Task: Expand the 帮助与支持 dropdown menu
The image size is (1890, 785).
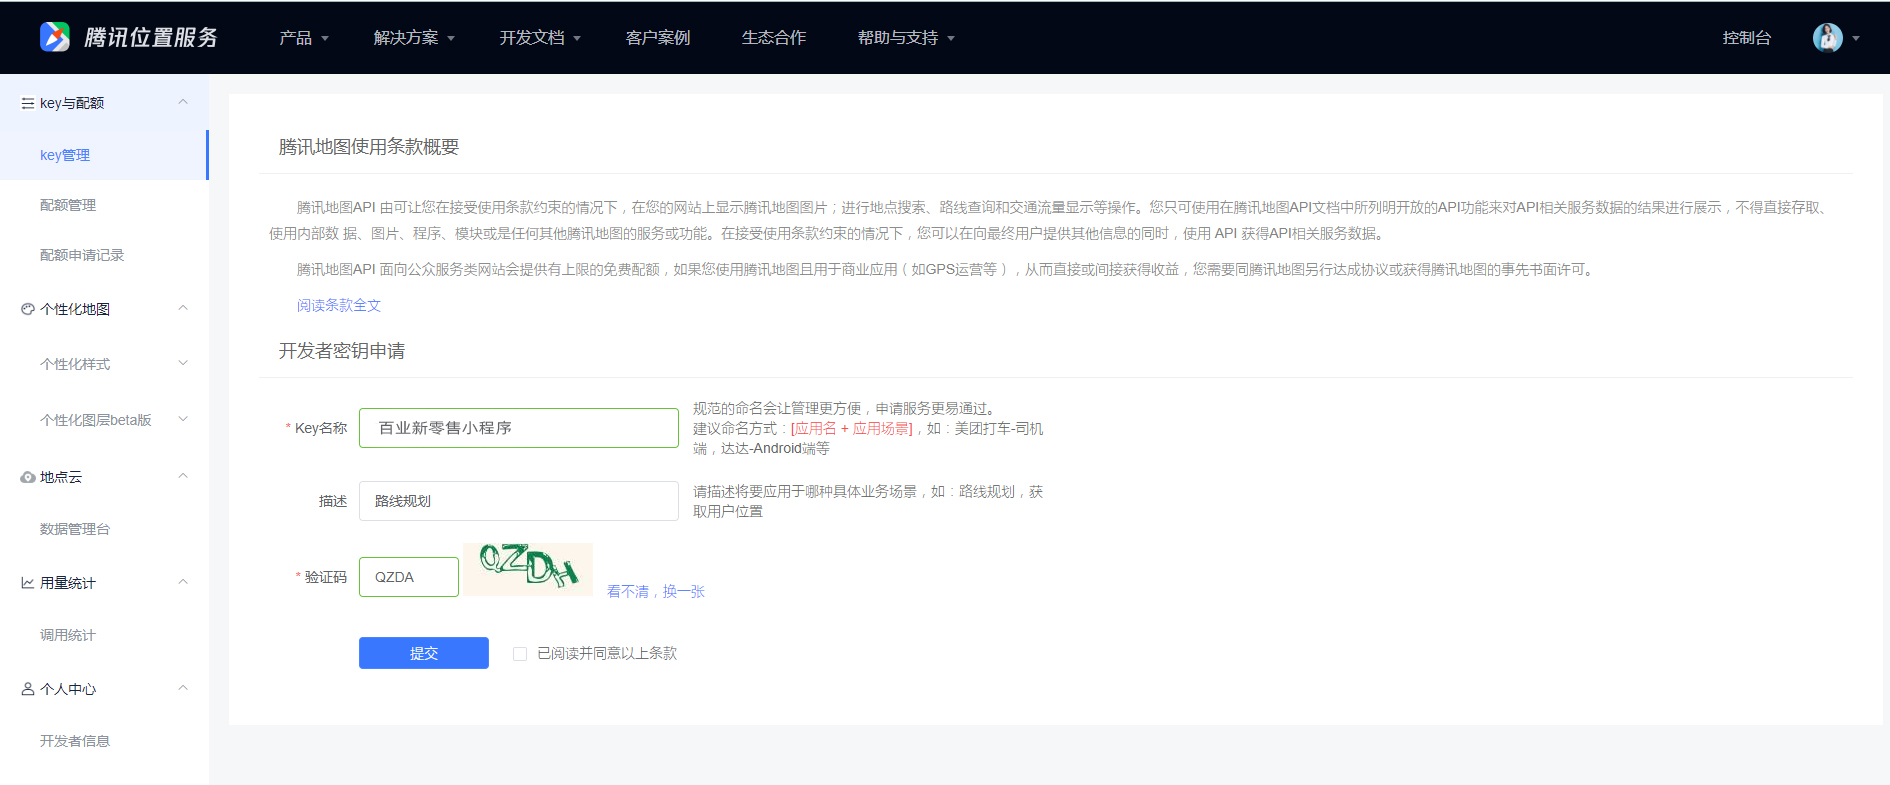Action: (x=906, y=38)
